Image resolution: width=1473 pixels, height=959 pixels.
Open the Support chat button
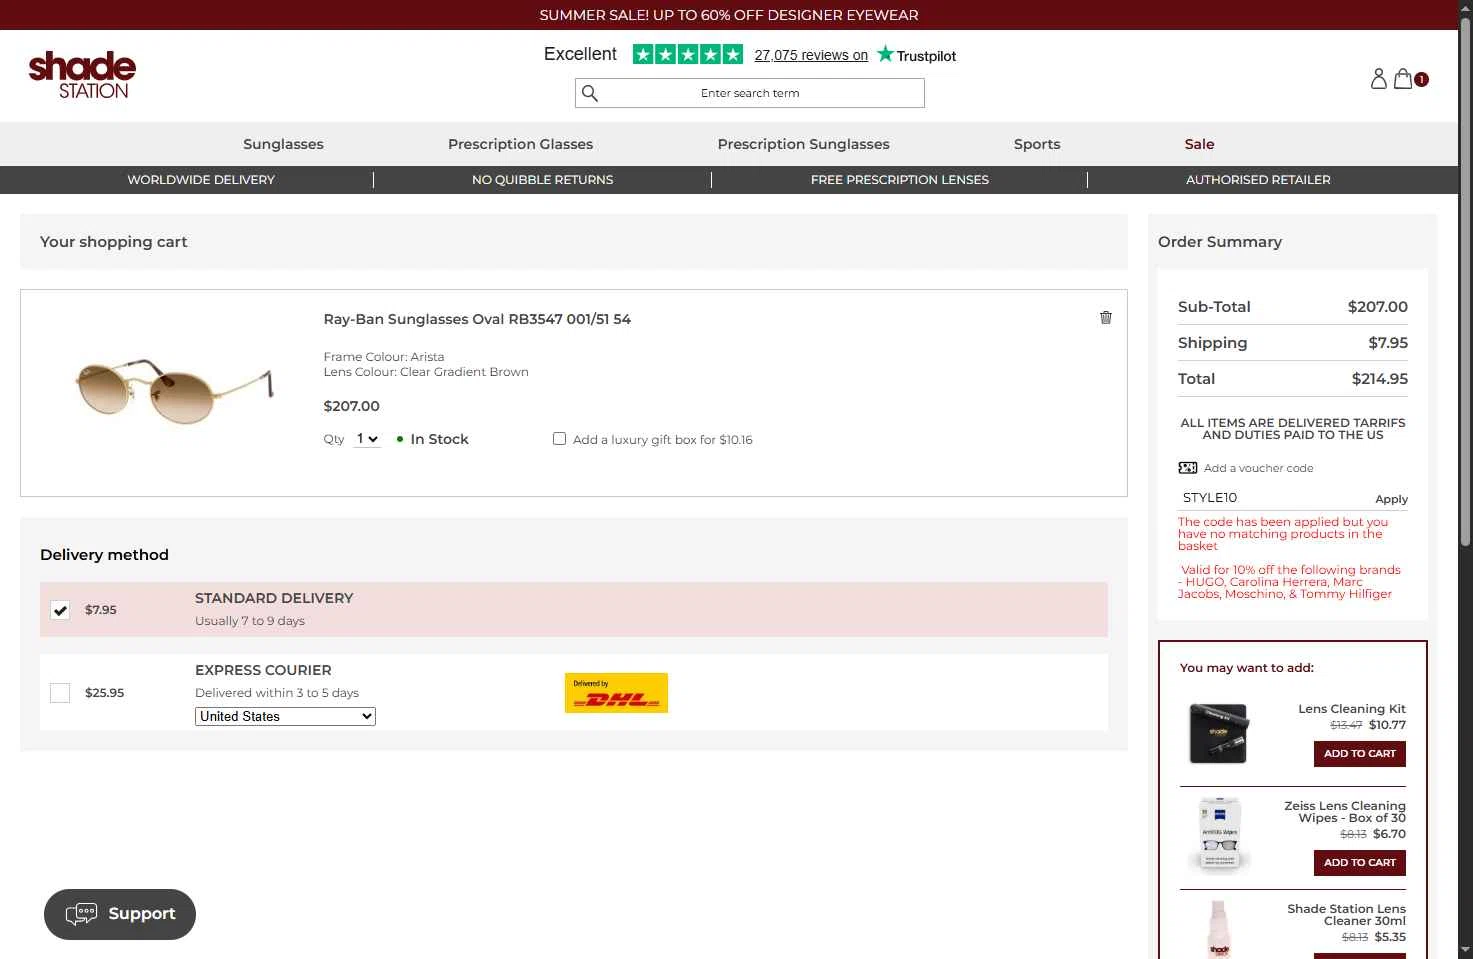pyautogui.click(x=120, y=914)
